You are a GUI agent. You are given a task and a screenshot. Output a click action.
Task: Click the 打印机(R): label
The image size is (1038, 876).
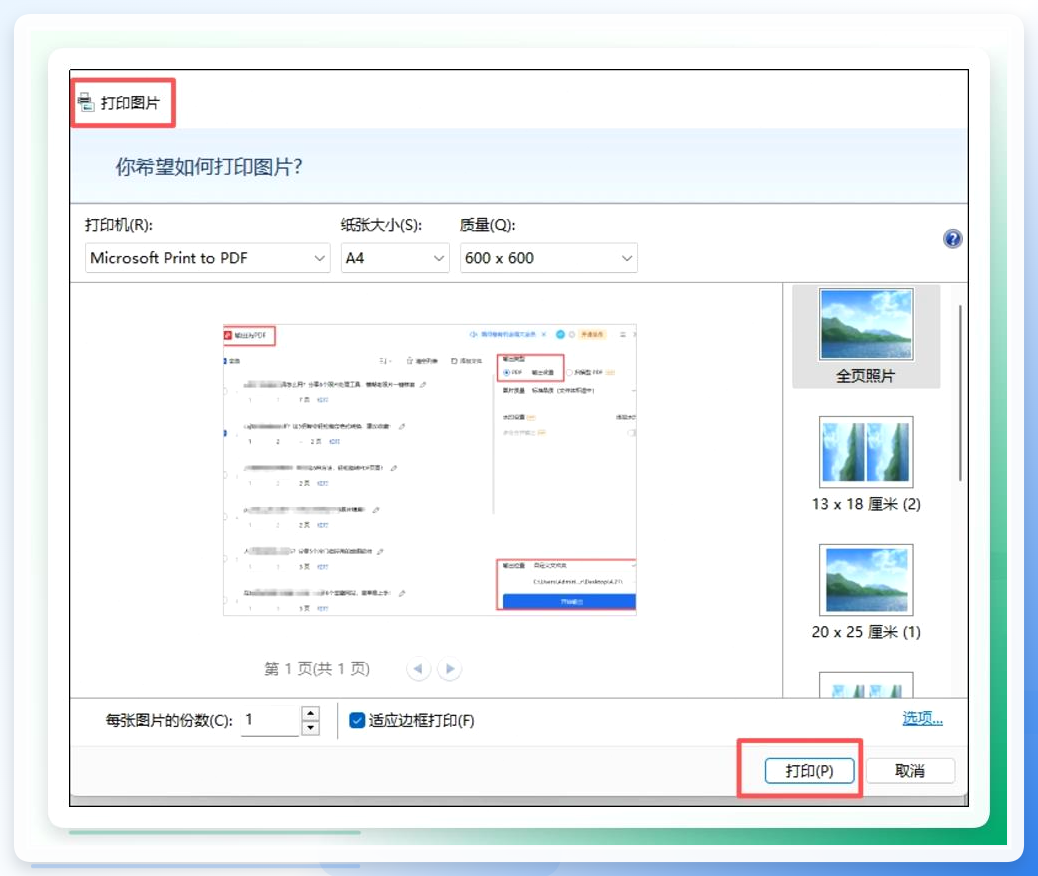(119, 225)
